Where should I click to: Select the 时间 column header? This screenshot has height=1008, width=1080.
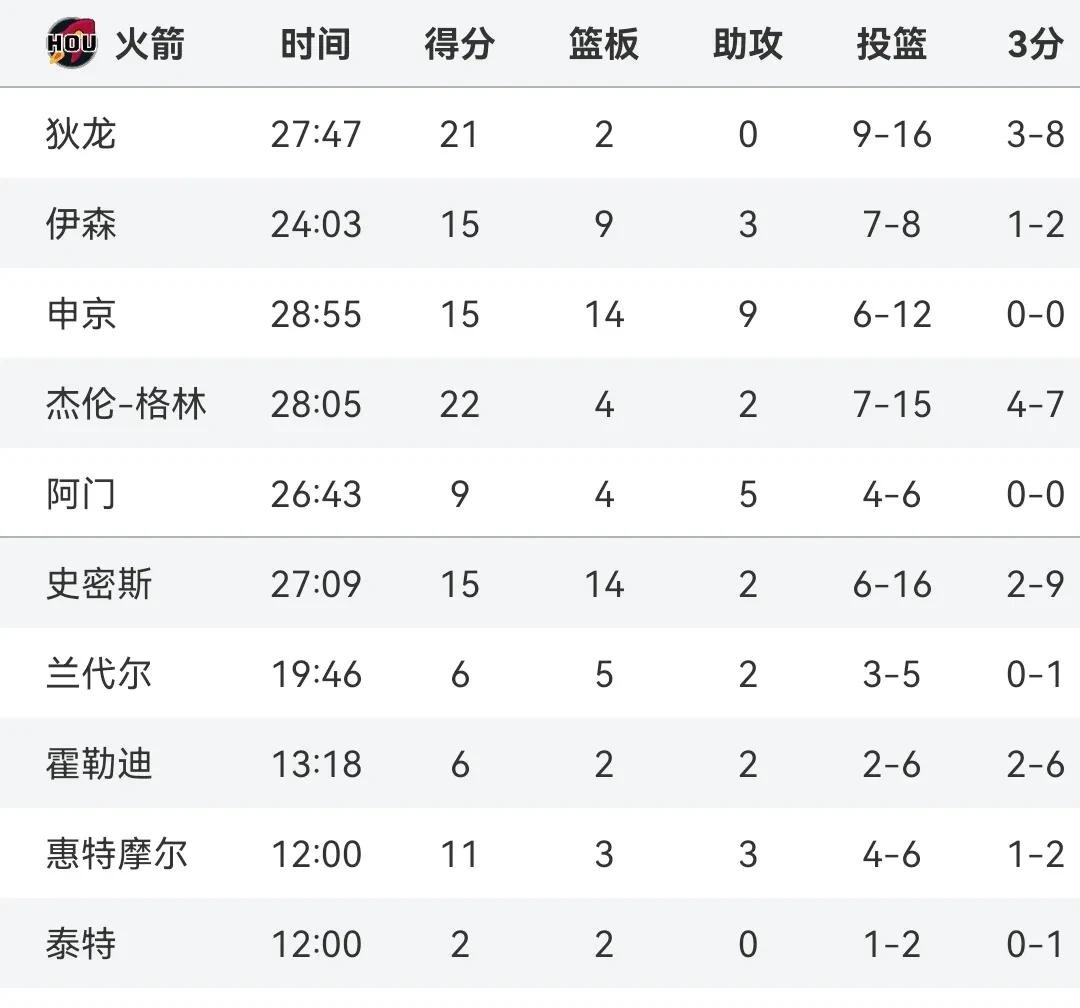pyautogui.click(x=315, y=44)
